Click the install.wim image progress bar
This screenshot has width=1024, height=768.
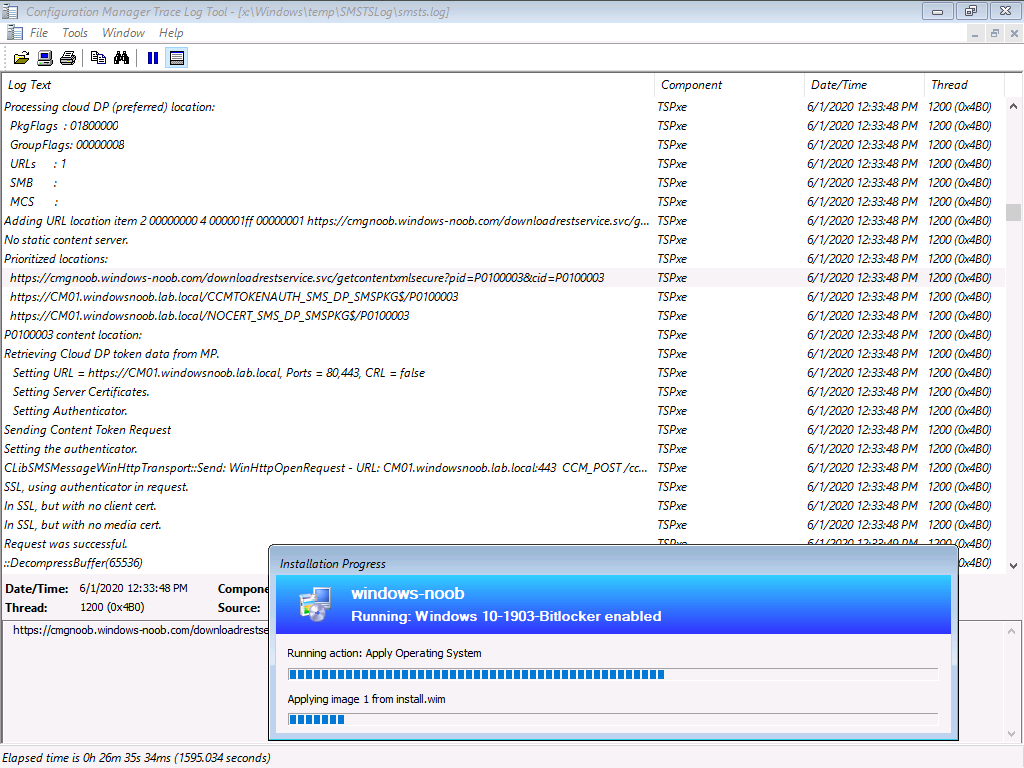click(613, 720)
